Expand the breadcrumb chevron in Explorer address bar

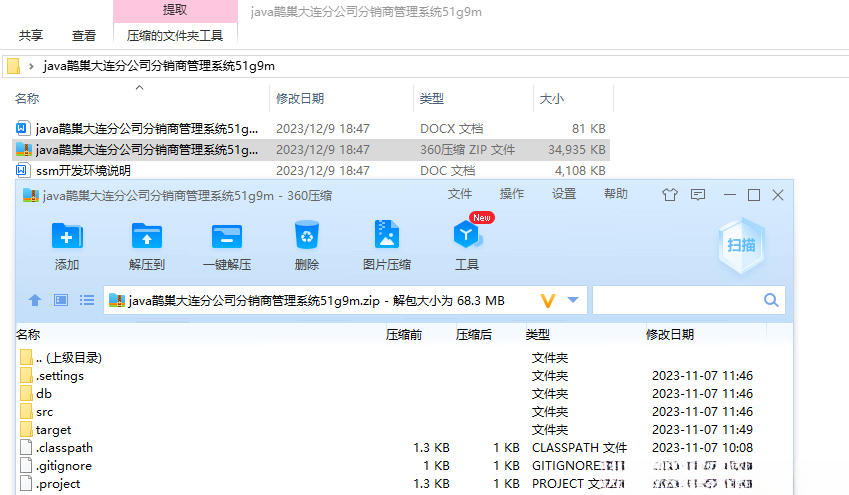click(31, 66)
